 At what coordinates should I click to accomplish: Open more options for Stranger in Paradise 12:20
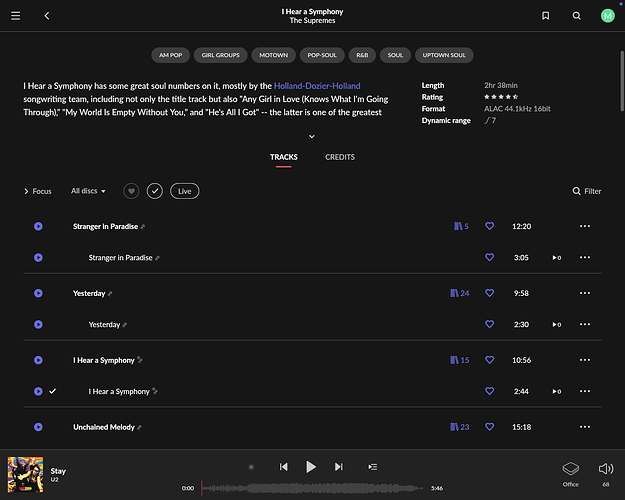click(585, 226)
